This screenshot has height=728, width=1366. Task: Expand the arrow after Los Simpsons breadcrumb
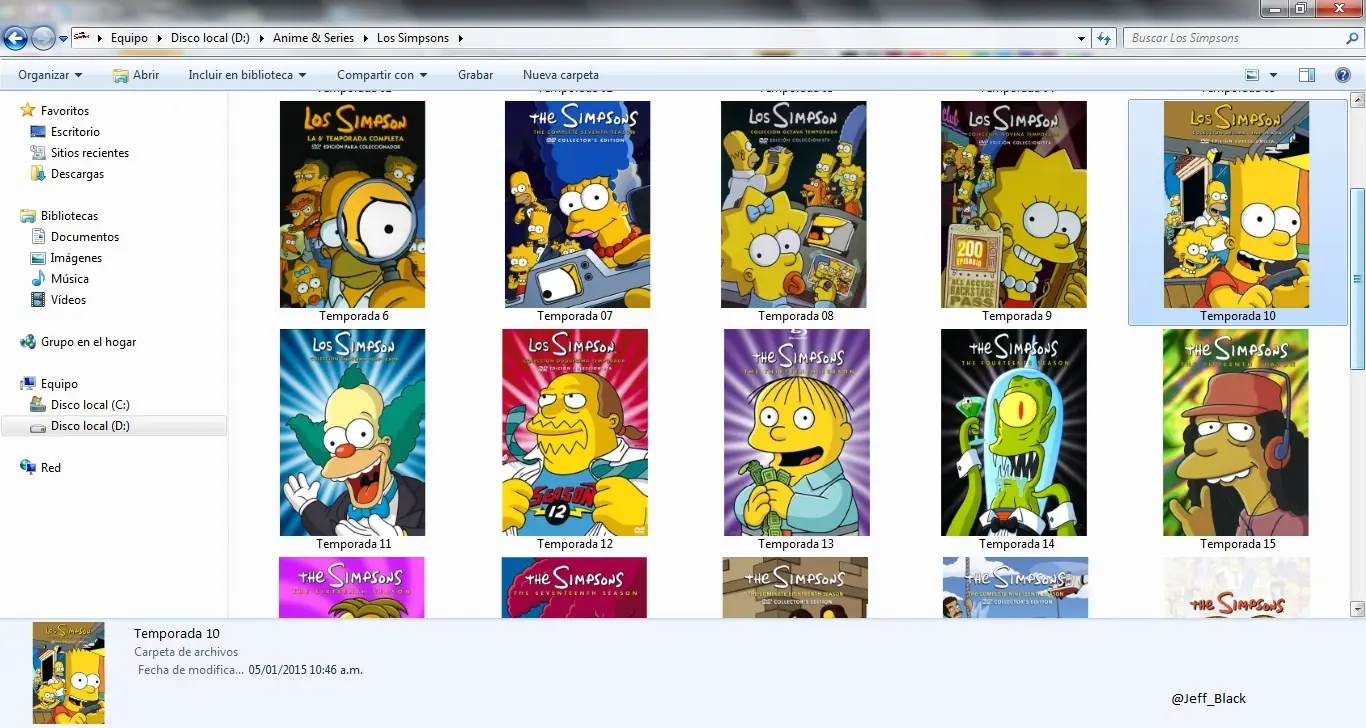click(460, 38)
